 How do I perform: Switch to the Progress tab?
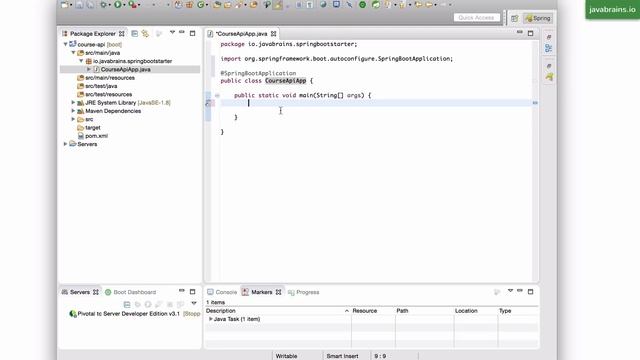[304, 292]
